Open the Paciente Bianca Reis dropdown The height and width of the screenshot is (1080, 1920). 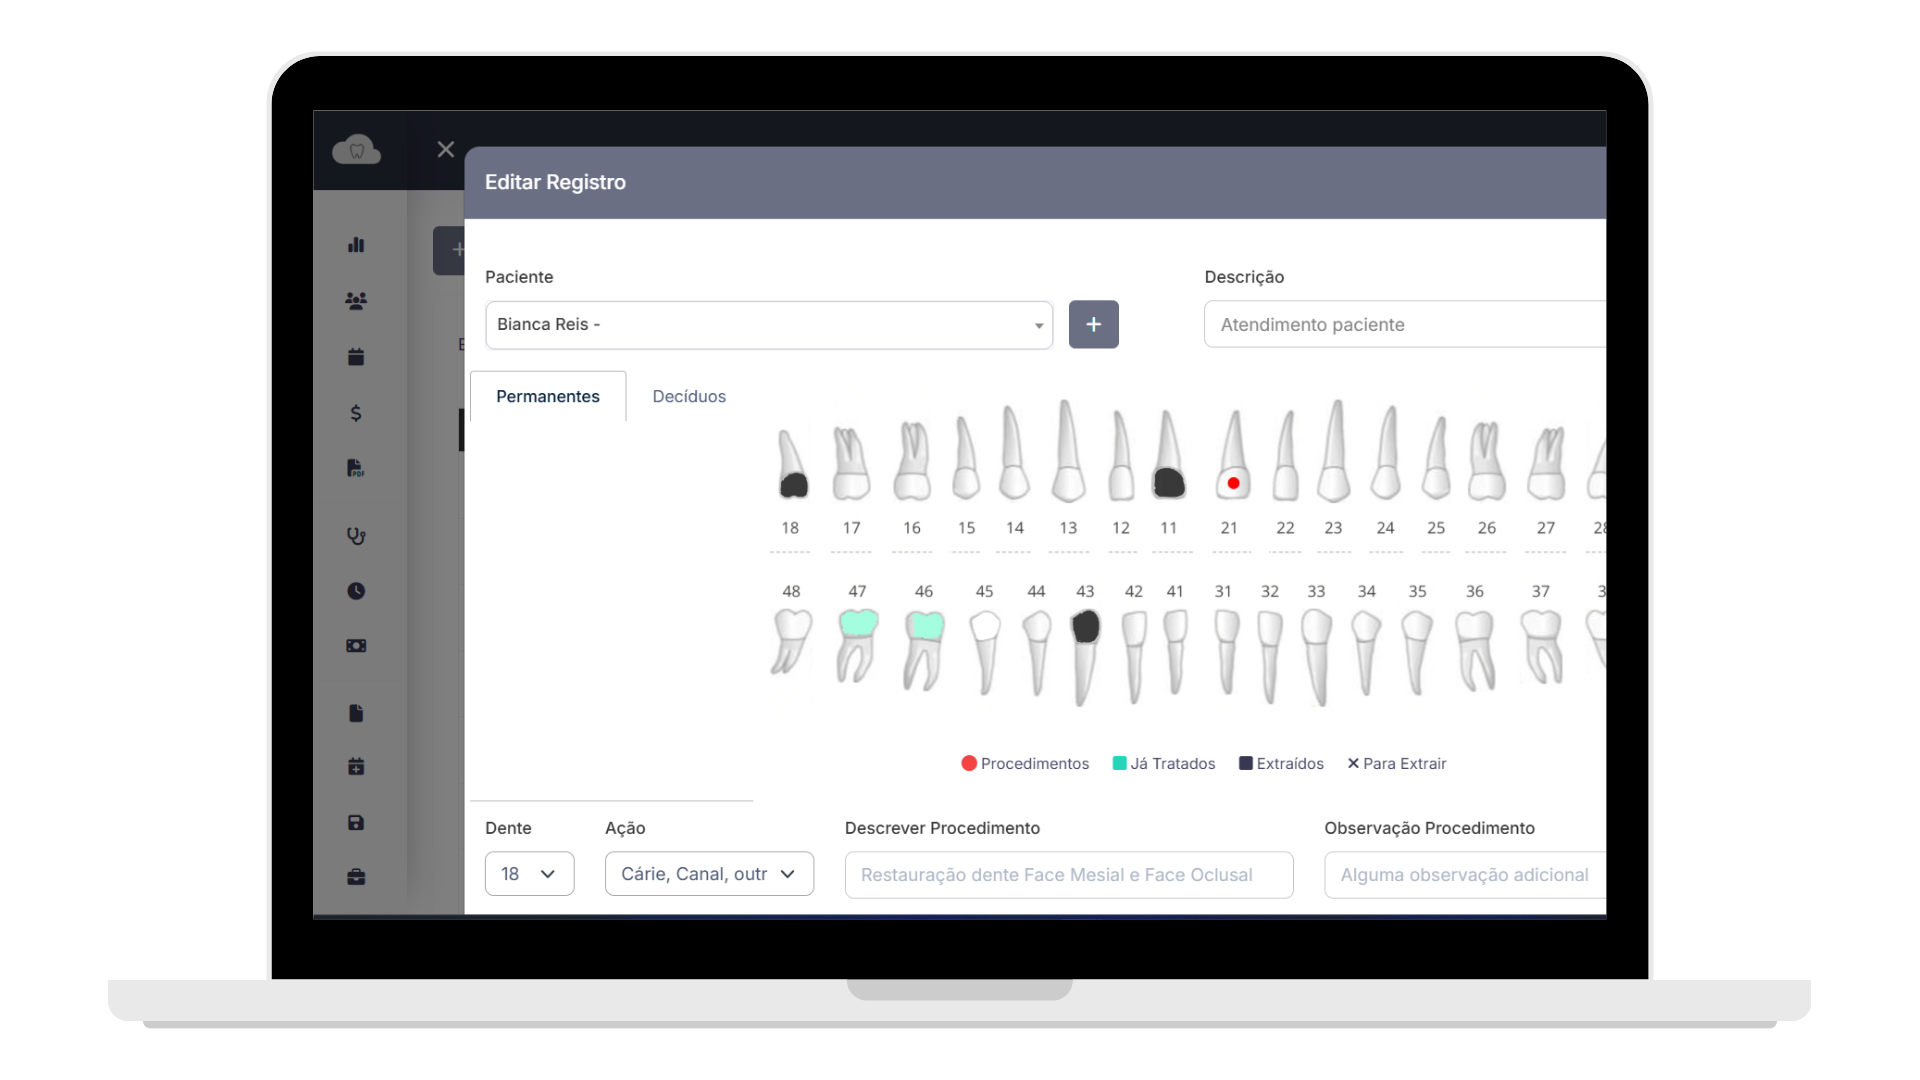point(768,325)
